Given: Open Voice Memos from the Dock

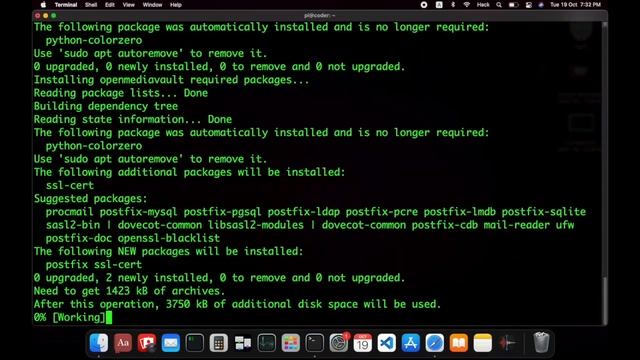Looking at the screenshot, I should (507, 343).
